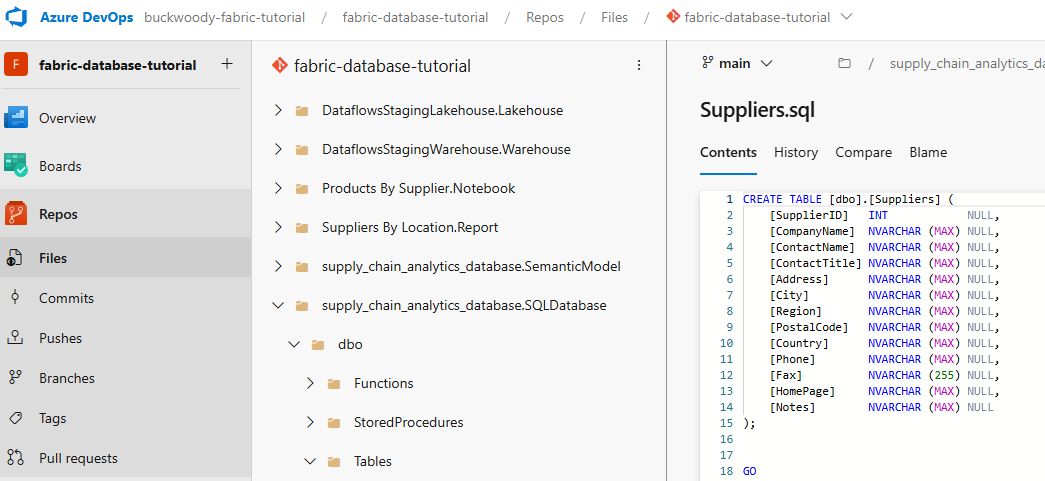Select the Repos sidebar icon

click(16, 214)
